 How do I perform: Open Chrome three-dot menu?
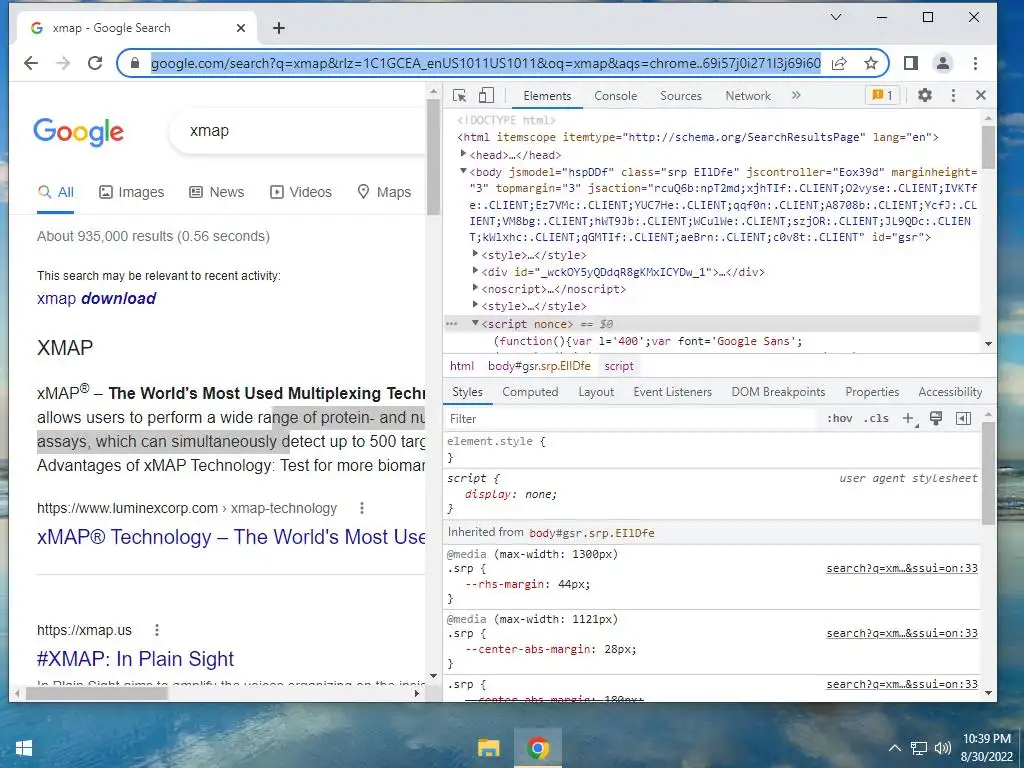(x=975, y=63)
